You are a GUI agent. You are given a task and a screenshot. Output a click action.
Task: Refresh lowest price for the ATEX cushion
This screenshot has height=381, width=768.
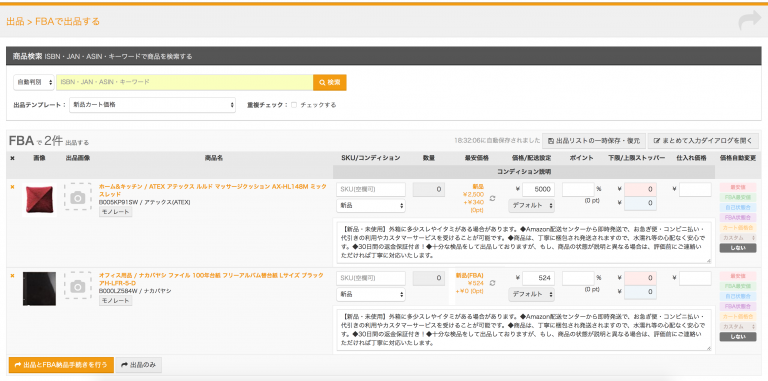tap(492, 198)
